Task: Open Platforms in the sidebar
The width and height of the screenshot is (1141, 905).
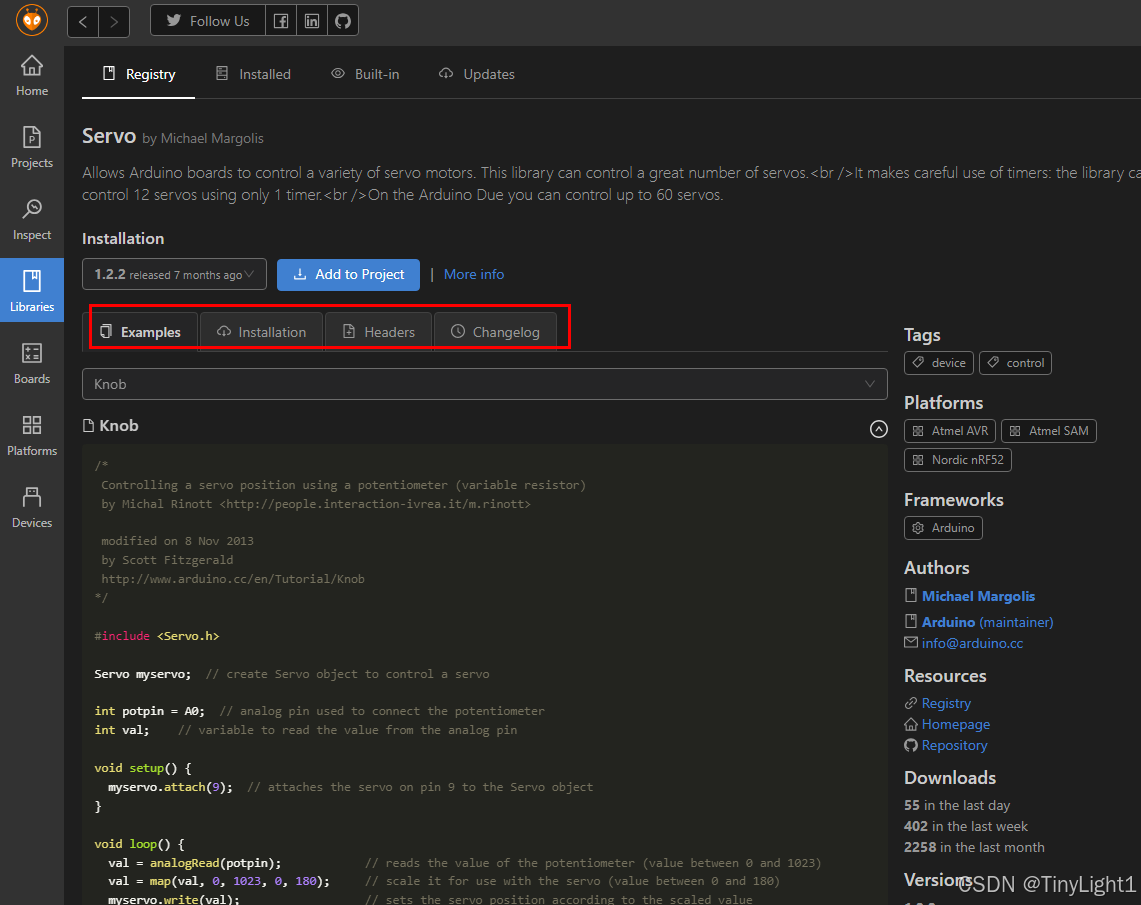Action: click(32, 436)
